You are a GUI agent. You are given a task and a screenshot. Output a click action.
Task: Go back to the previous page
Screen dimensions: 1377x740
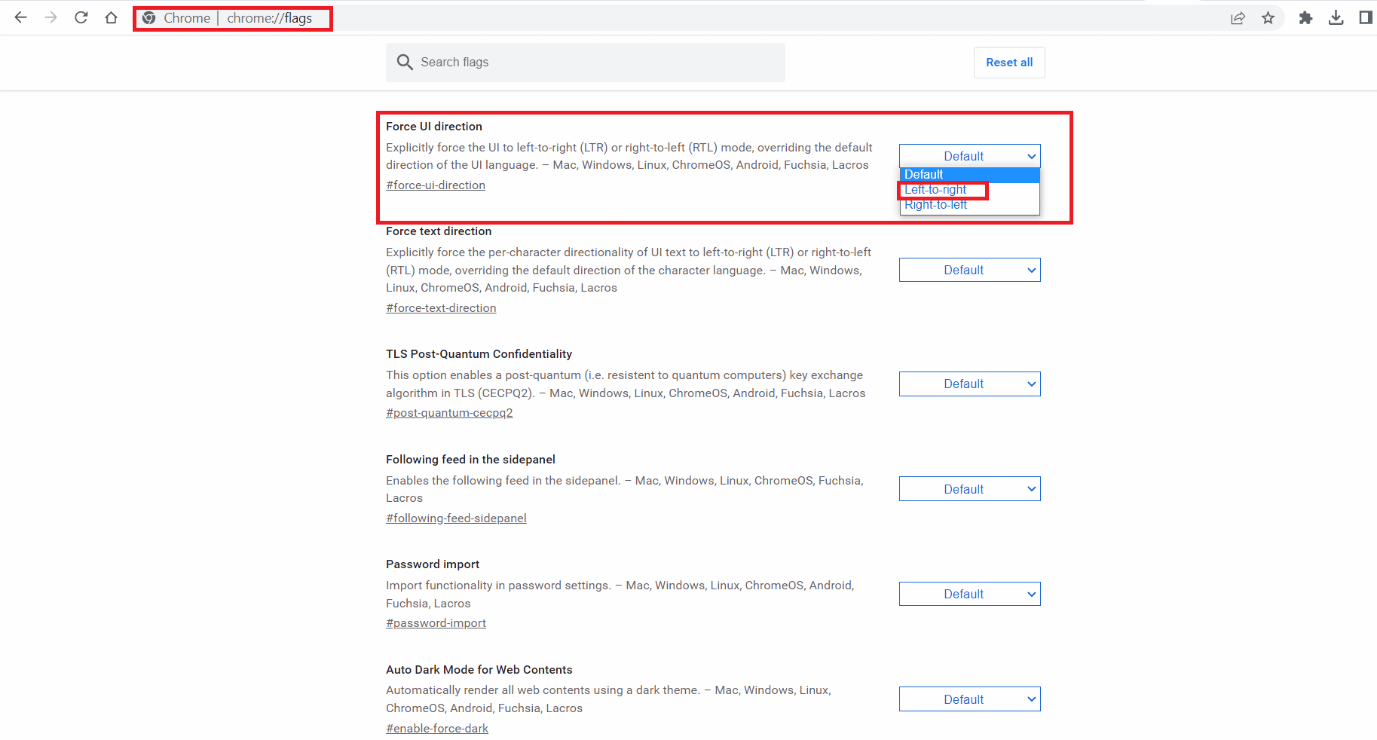point(20,18)
